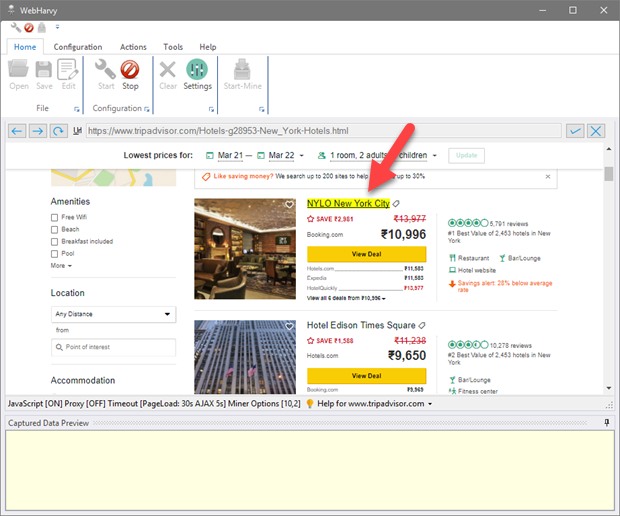Open the Tools ribbon tab
This screenshot has height=516, width=620.
pos(173,47)
